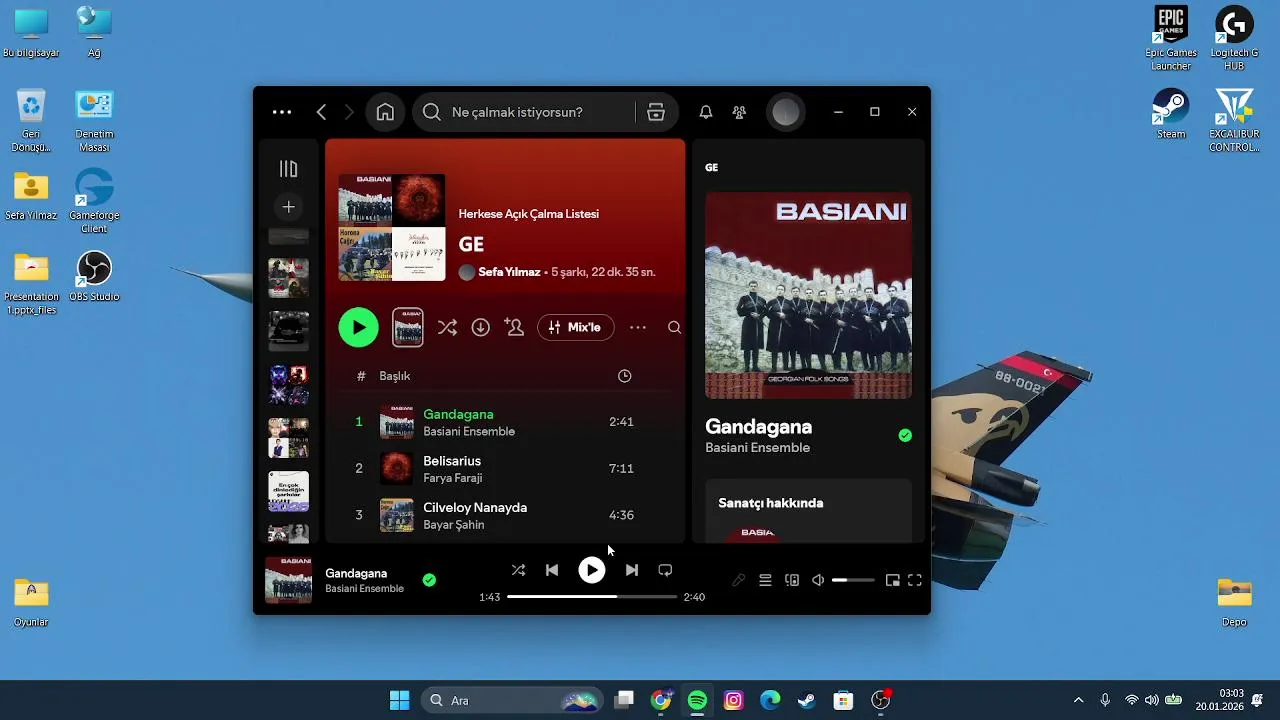Viewport: 1280px width, 720px height.
Task: Click the duration clock column header
Action: tap(625, 376)
